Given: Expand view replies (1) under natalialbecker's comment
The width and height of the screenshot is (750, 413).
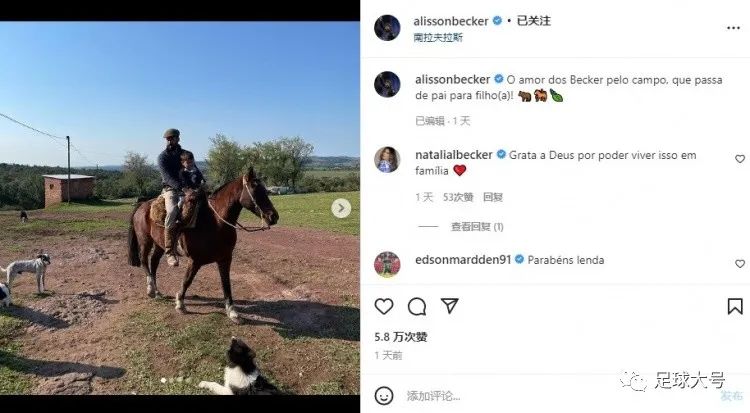Looking at the screenshot, I should click(x=477, y=227).
